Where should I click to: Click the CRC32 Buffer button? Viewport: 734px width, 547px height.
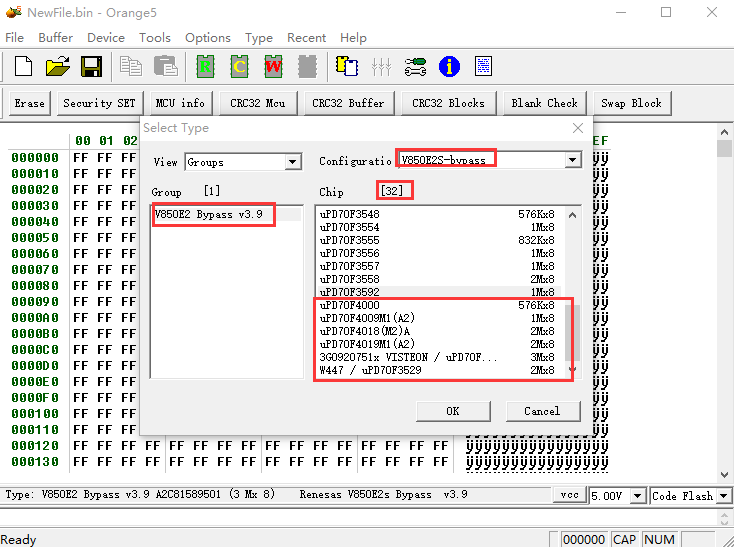click(349, 103)
